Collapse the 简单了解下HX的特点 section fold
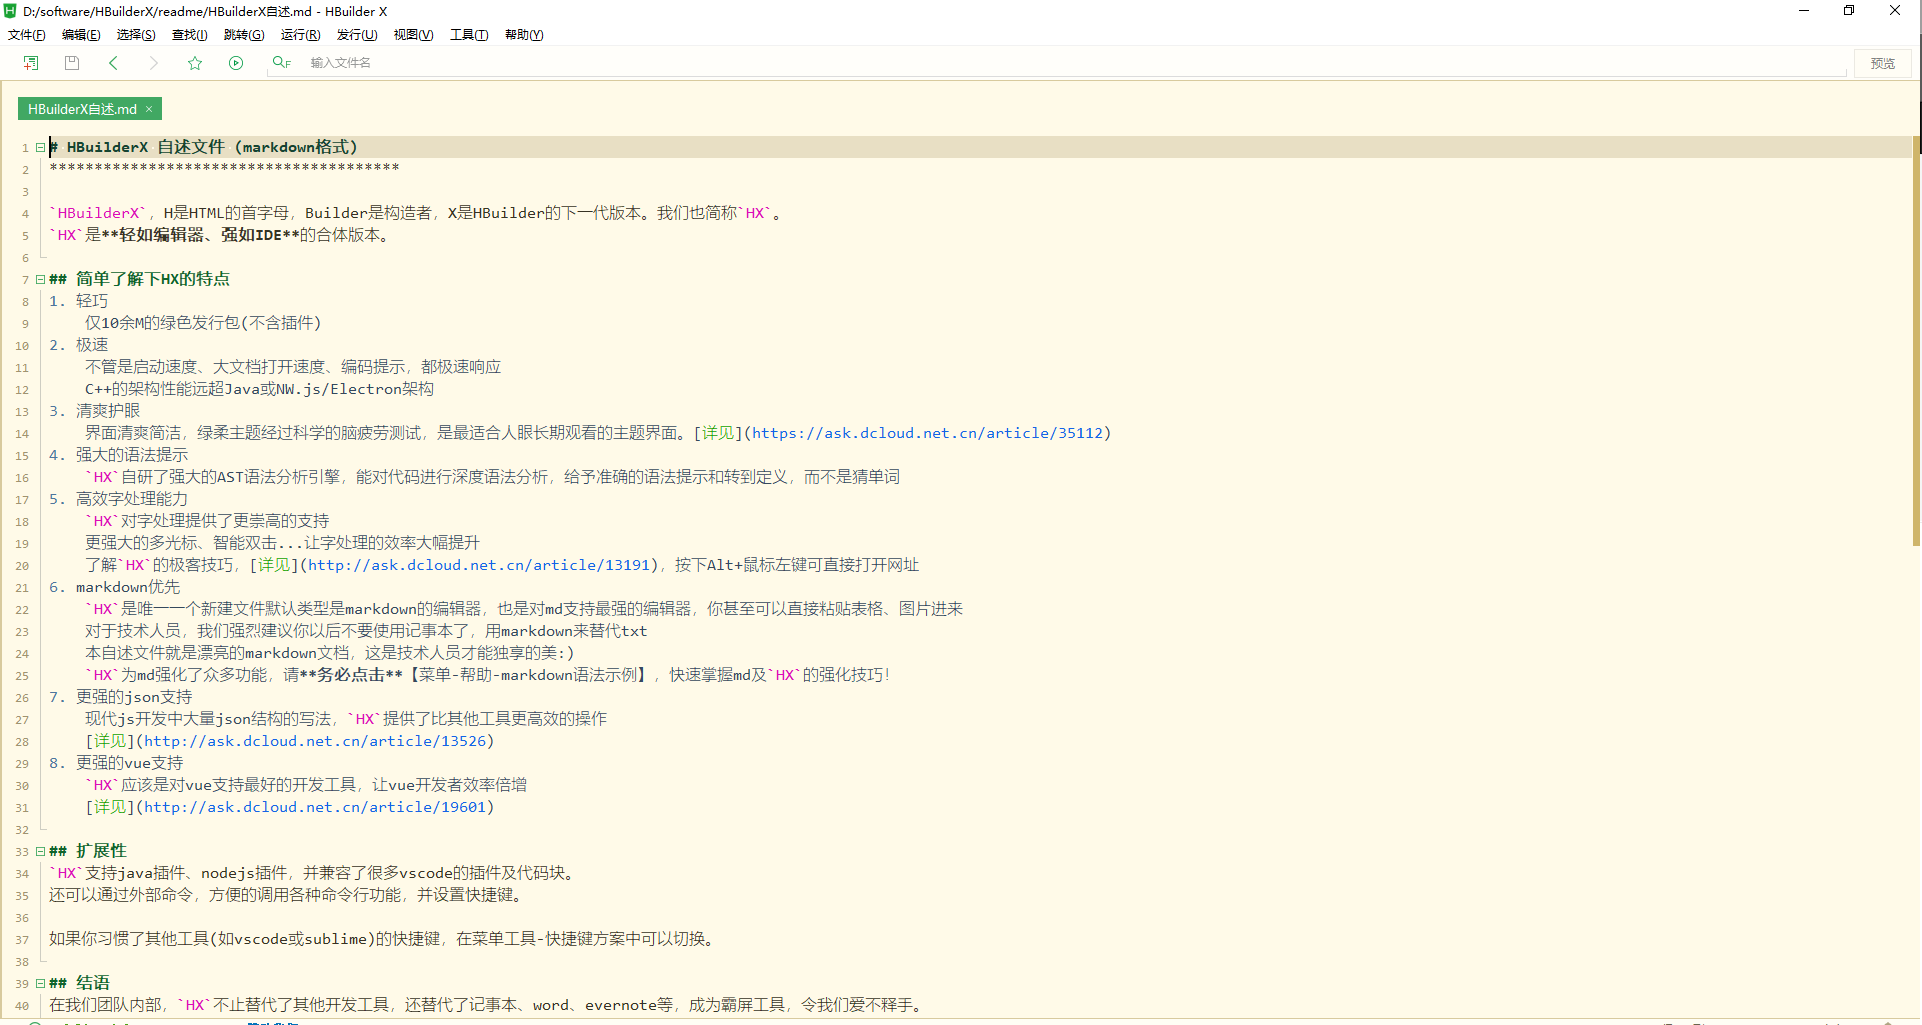This screenshot has width=1922, height=1025. pyautogui.click(x=40, y=280)
